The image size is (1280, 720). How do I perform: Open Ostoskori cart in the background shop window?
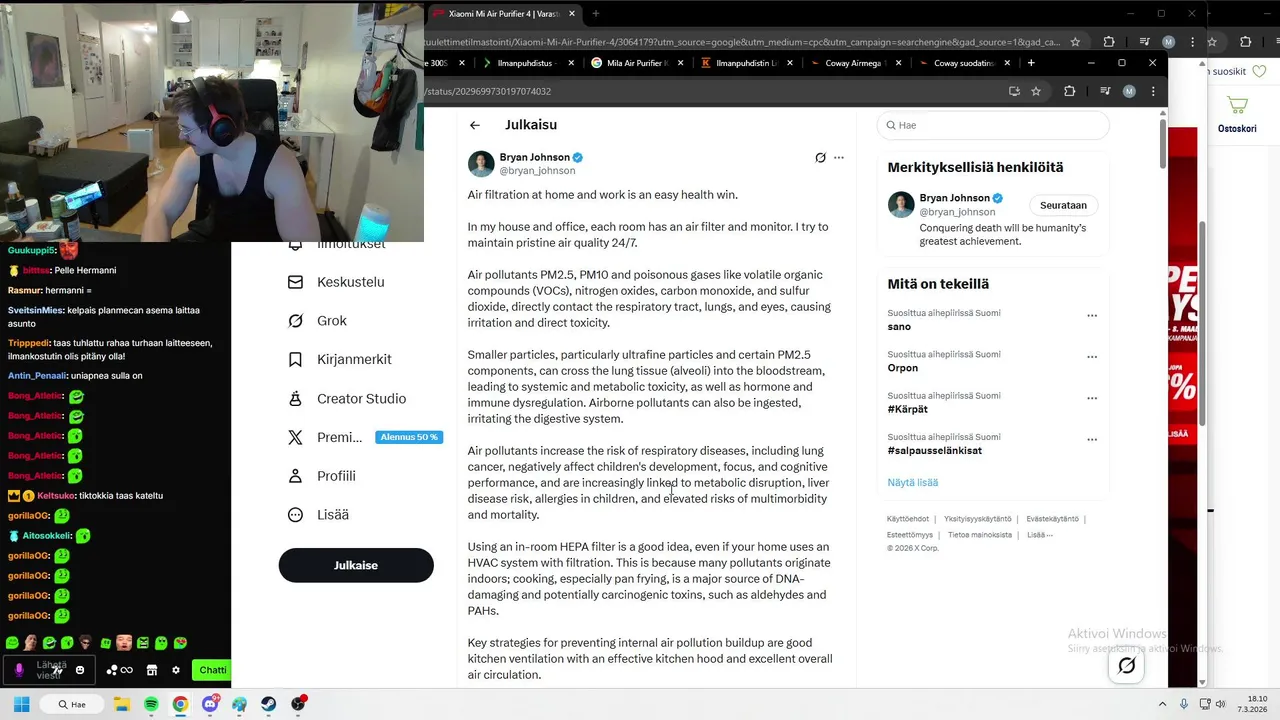1237,113
